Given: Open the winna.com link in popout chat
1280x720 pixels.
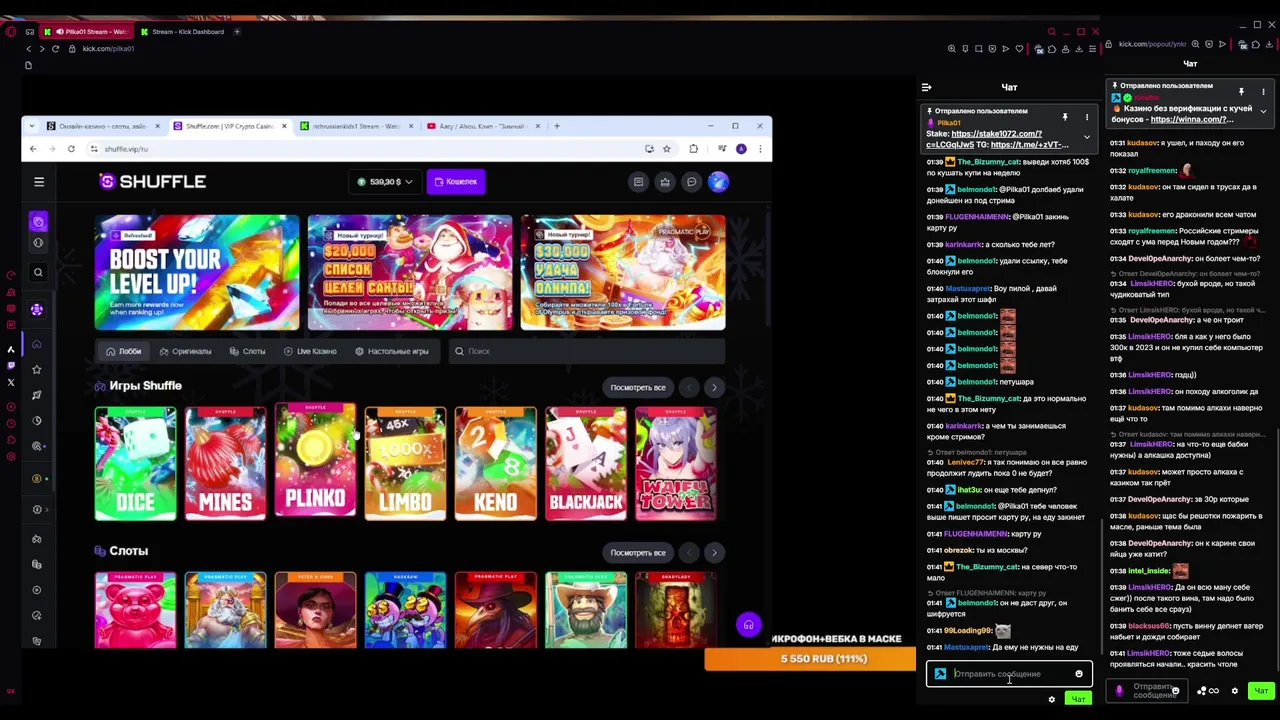Looking at the screenshot, I should tap(1190, 120).
